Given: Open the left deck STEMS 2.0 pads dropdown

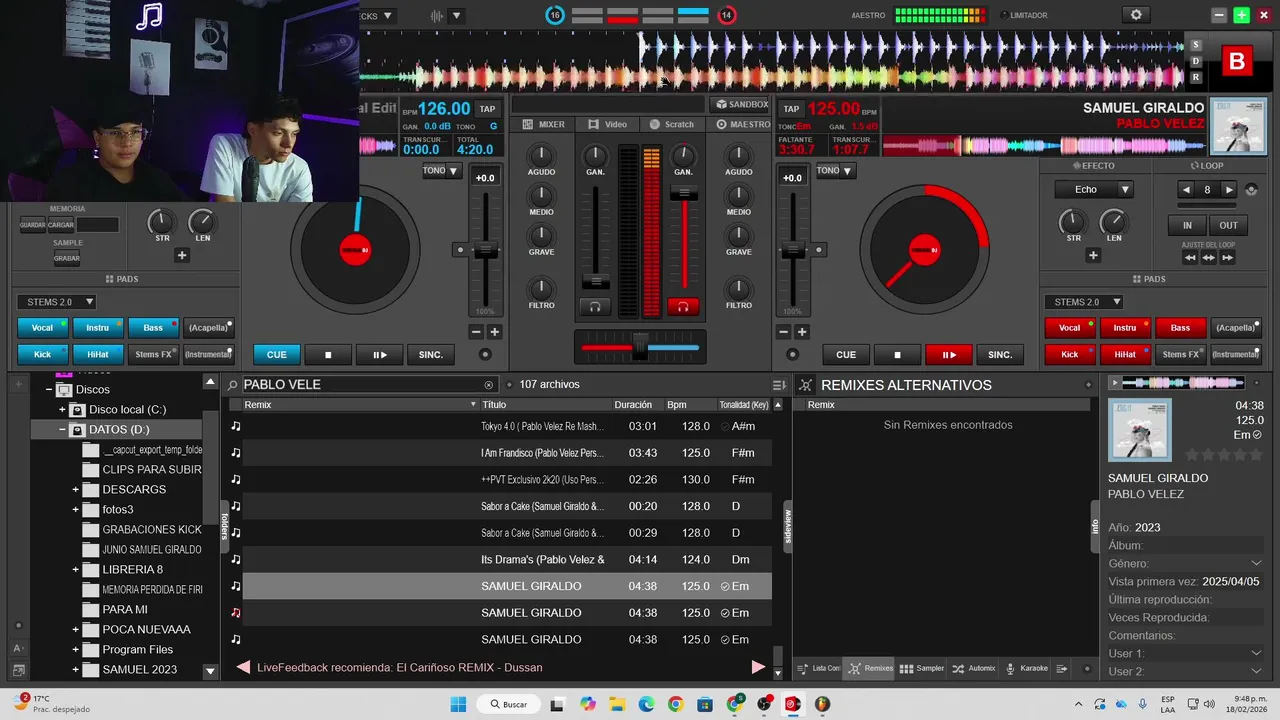Looking at the screenshot, I should [x=56, y=302].
